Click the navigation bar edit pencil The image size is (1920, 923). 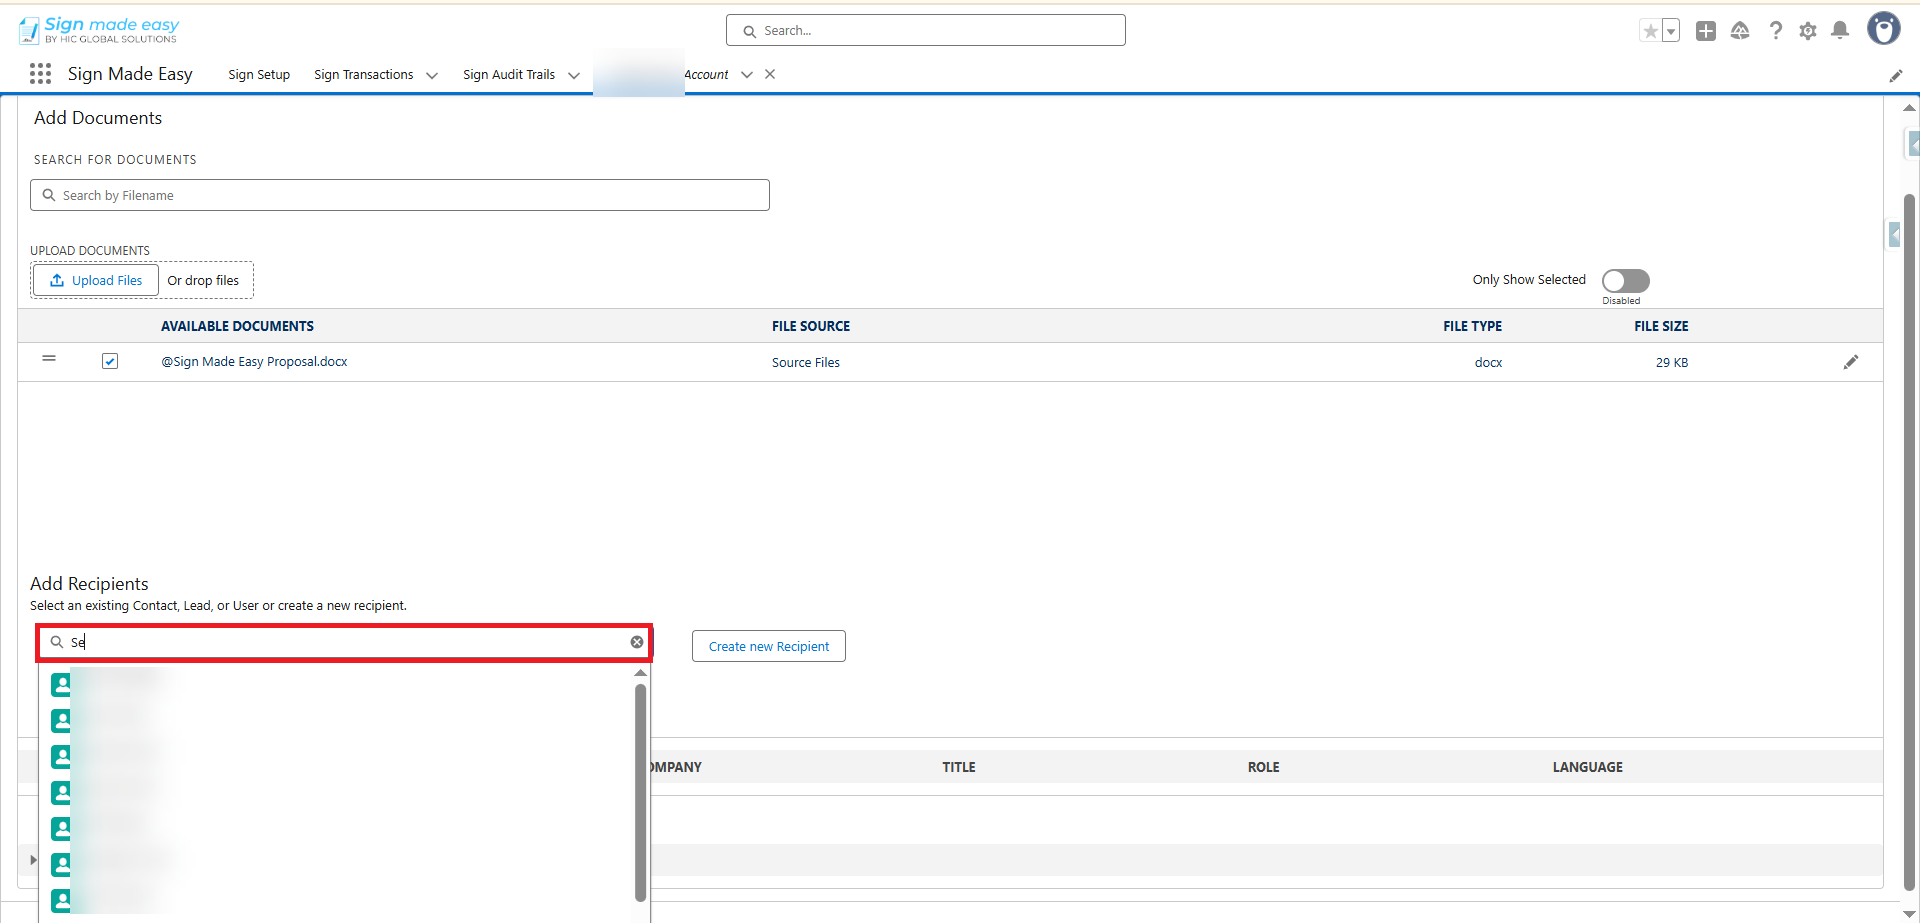pyautogui.click(x=1896, y=76)
